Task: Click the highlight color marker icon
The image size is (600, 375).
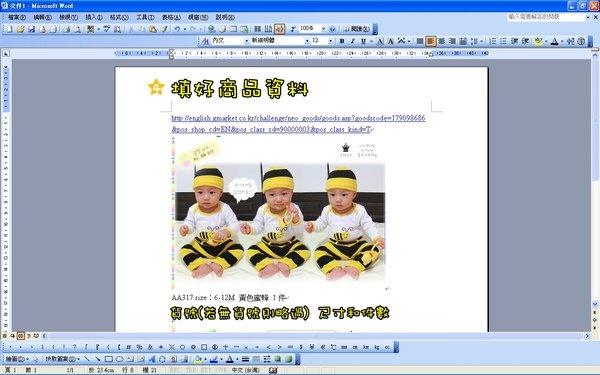Action: 538,41
